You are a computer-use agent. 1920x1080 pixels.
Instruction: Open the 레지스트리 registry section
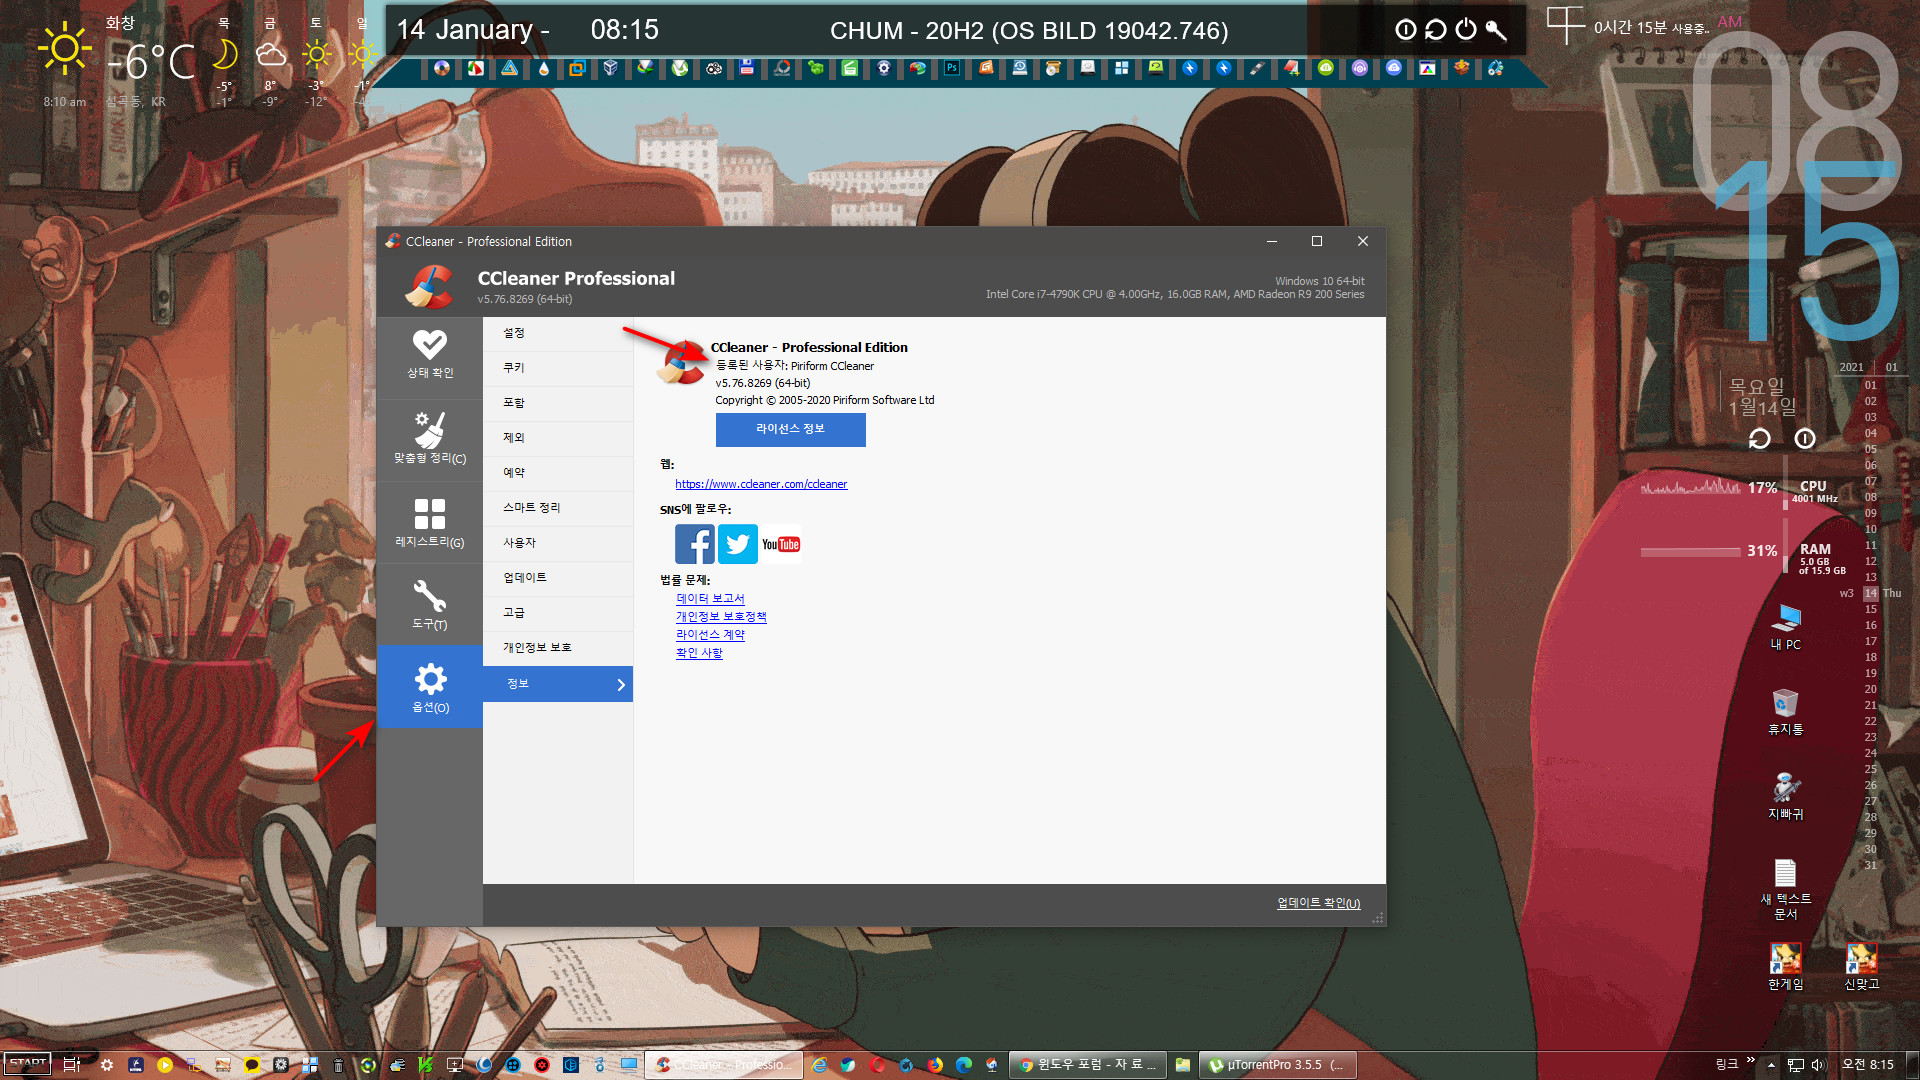(430, 523)
